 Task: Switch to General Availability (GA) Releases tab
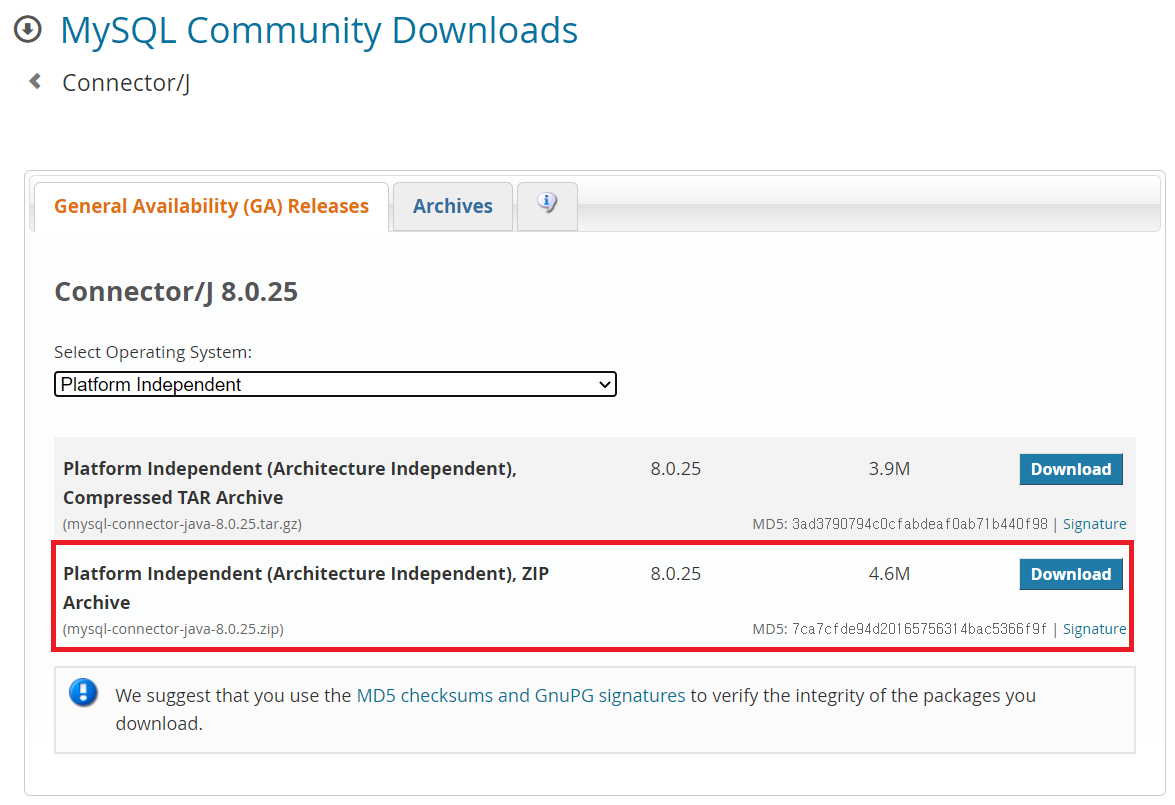click(211, 206)
